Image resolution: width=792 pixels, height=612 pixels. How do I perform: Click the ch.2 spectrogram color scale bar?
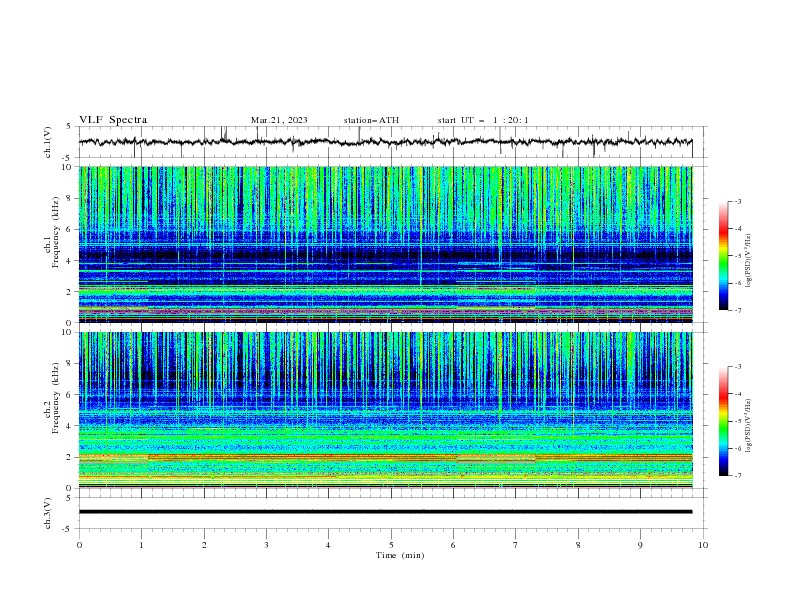(724, 421)
